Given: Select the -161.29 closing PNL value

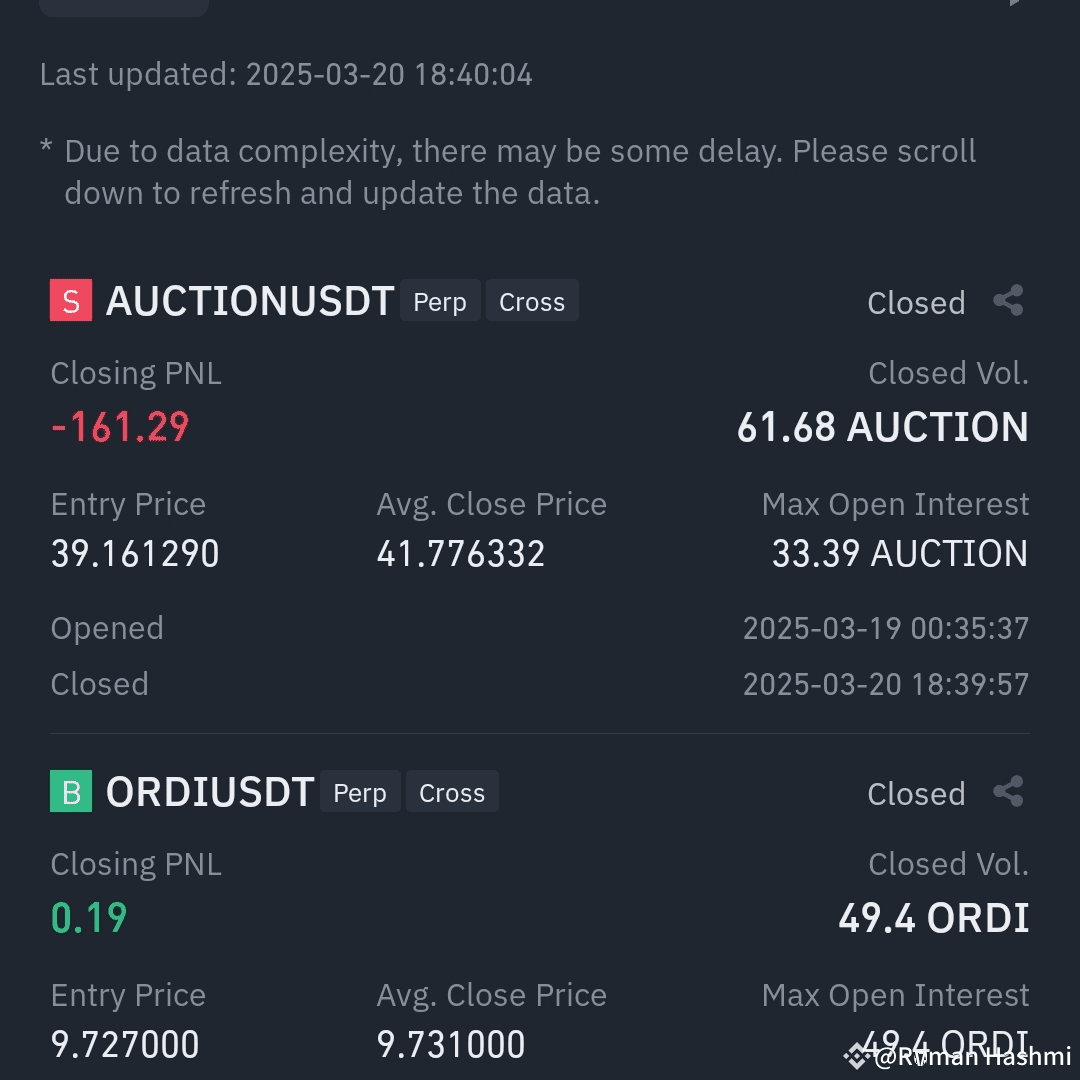Looking at the screenshot, I should point(120,426).
